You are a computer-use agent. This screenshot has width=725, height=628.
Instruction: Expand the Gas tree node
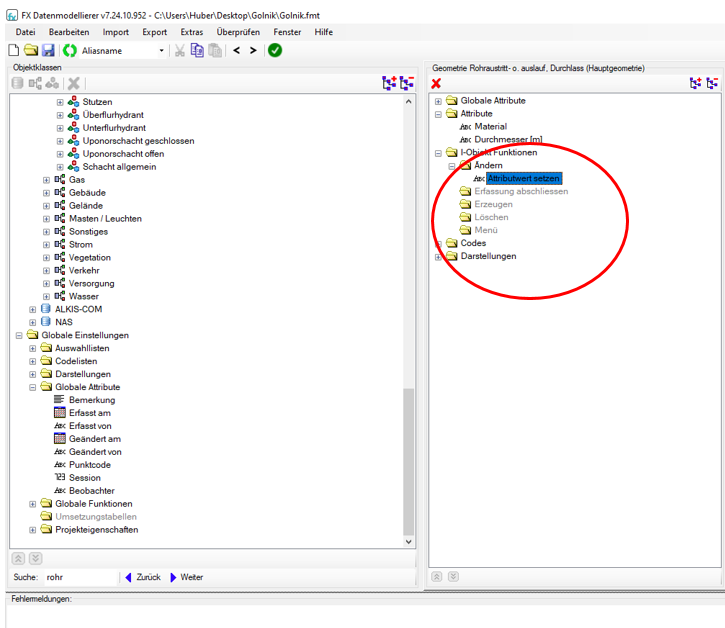tap(46, 180)
